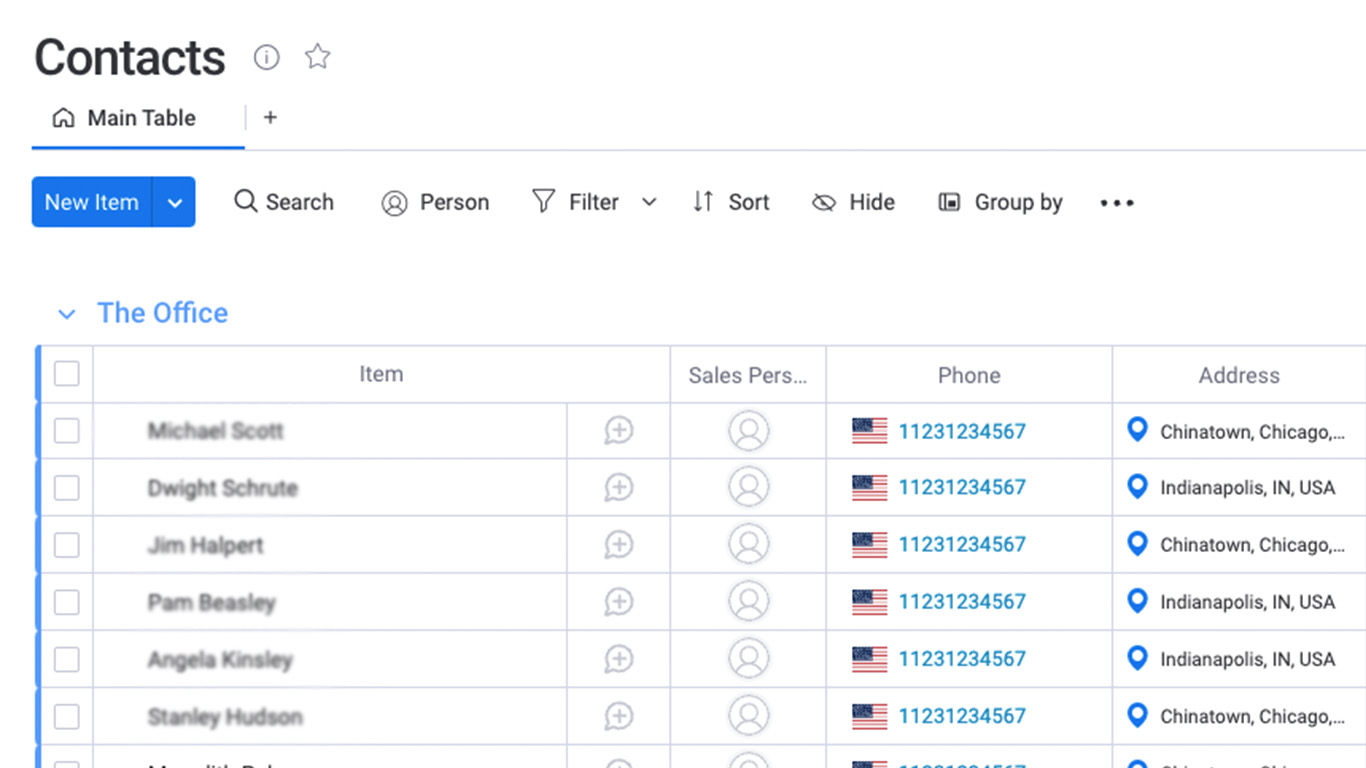
Task: Assign sales person for Pam Beasley
Action: tap(748, 602)
